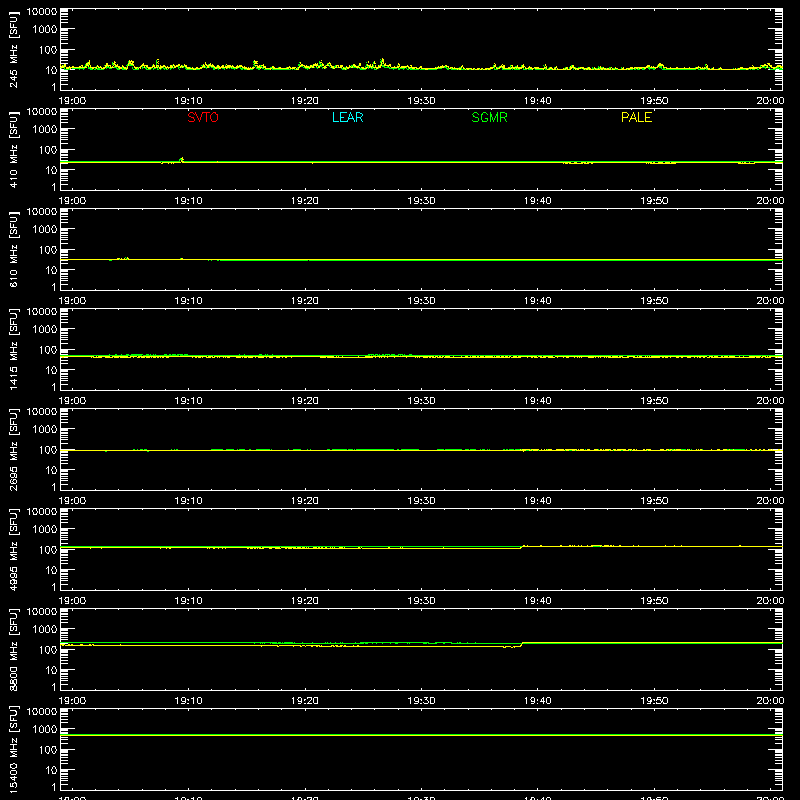Click 19:10 time label under 2695 MHz plot
This screenshot has width=800, height=800.
[188, 501]
